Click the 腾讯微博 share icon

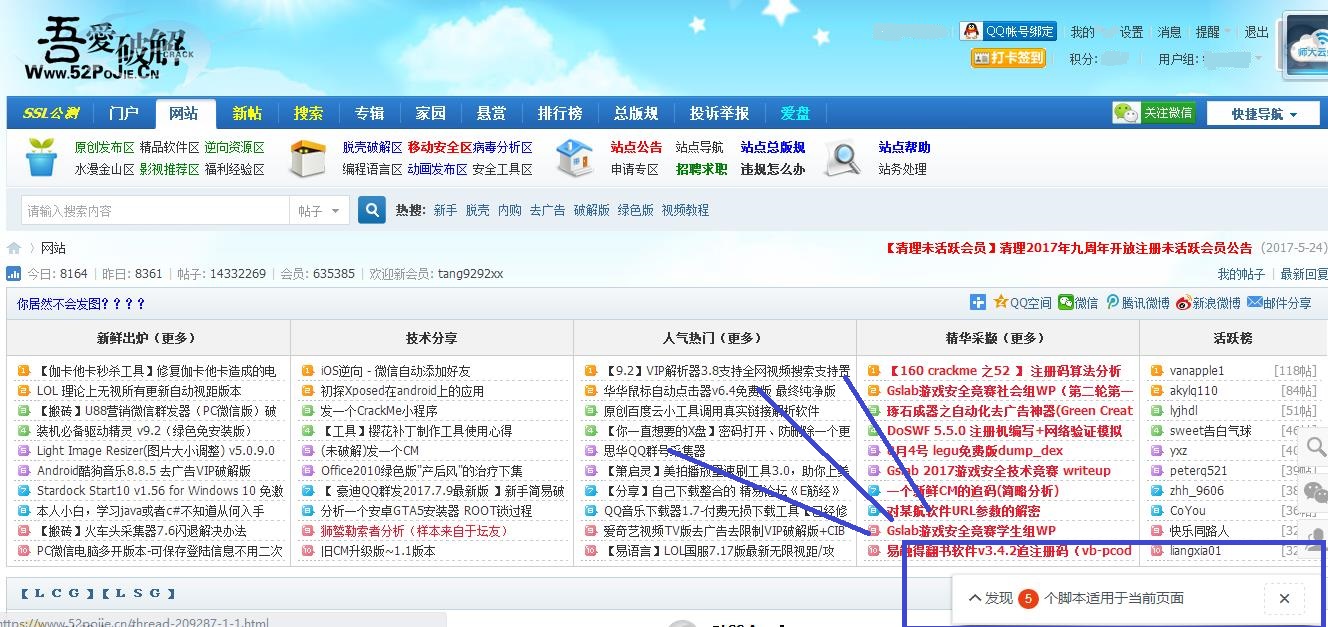point(1114,304)
